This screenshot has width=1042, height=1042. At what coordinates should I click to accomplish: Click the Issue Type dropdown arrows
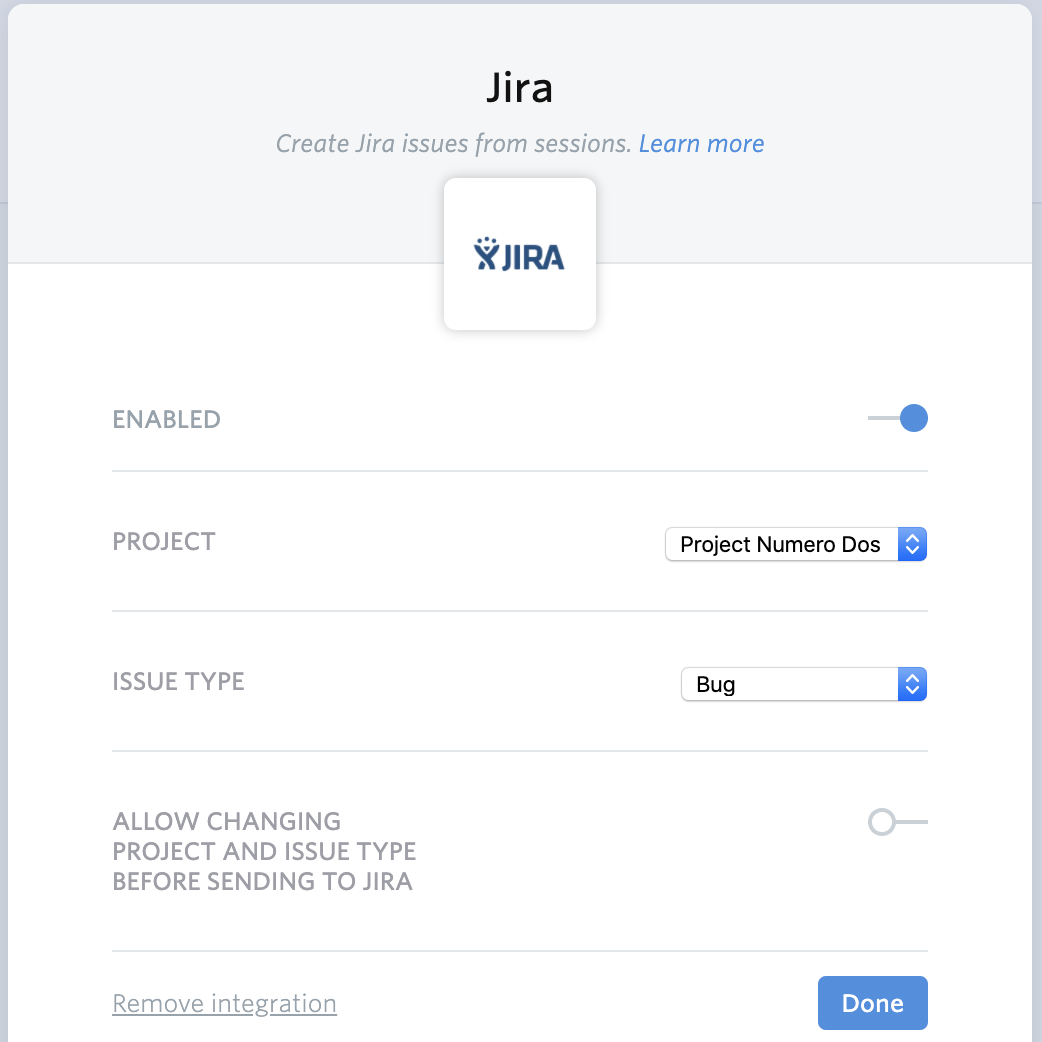point(911,684)
